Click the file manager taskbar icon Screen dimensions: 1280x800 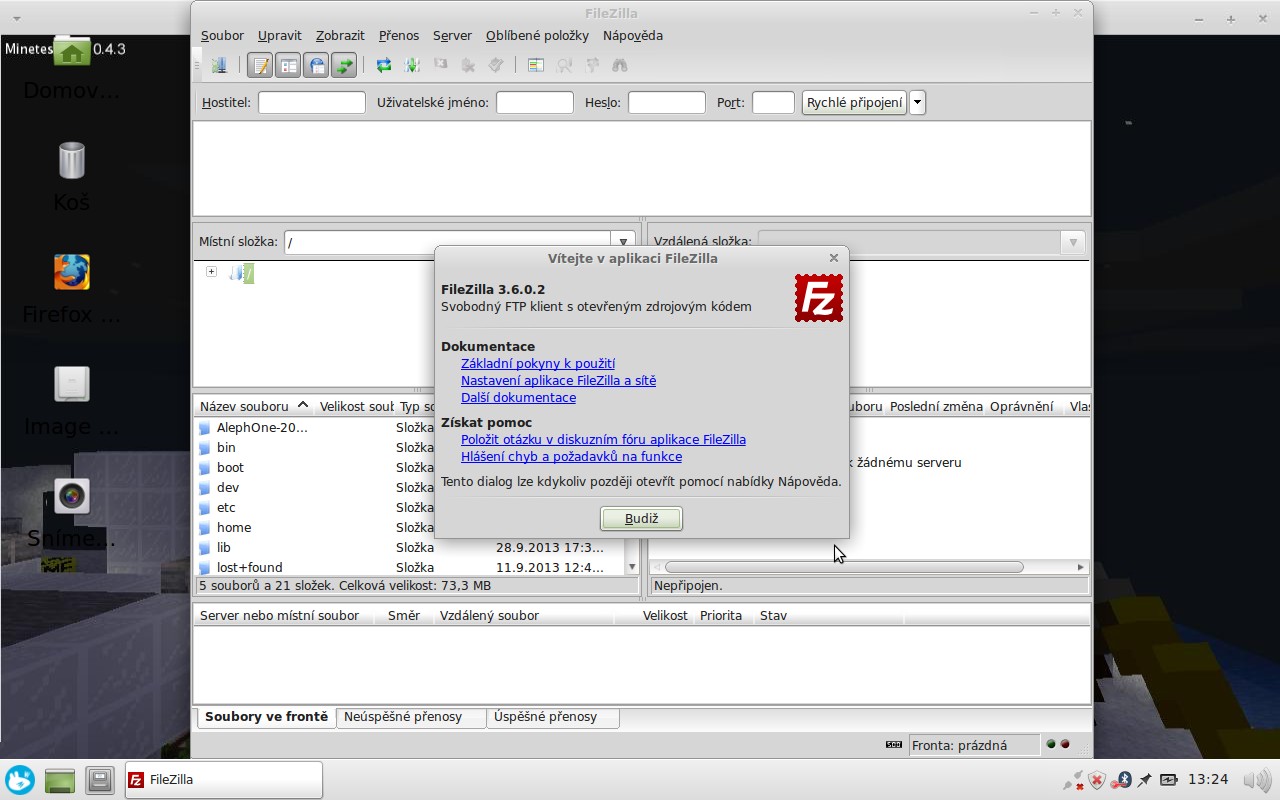[99, 780]
